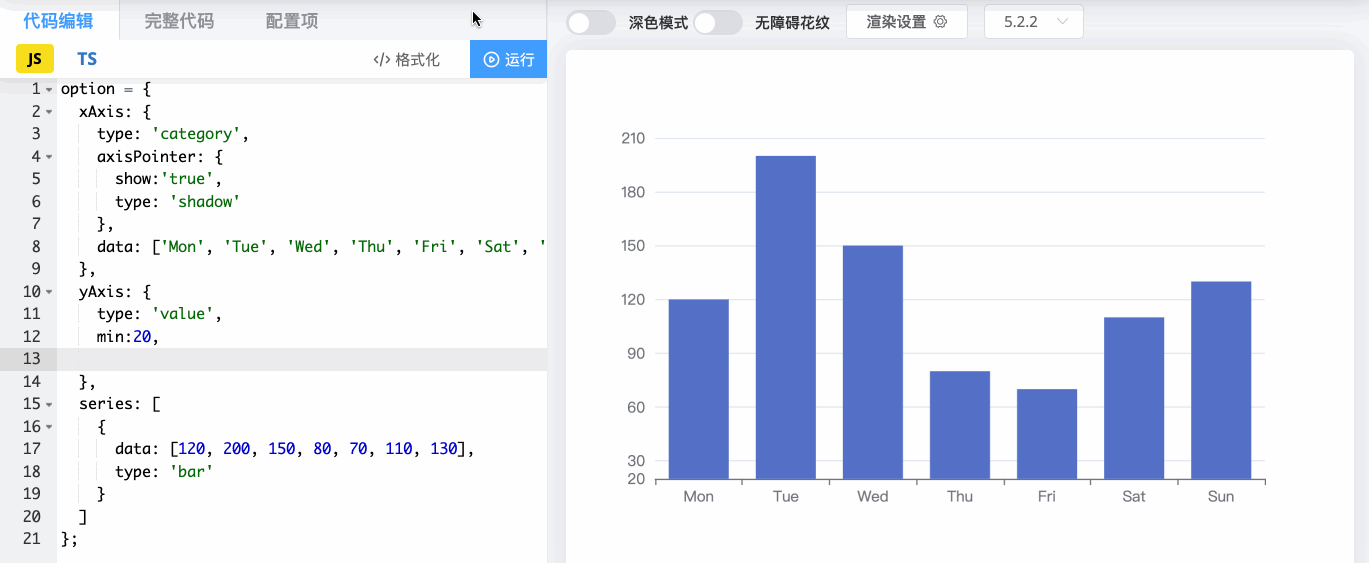The width and height of the screenshot is (1369, 563).
Task: Fold the axisPointer block at line 4
Action: 49,156
